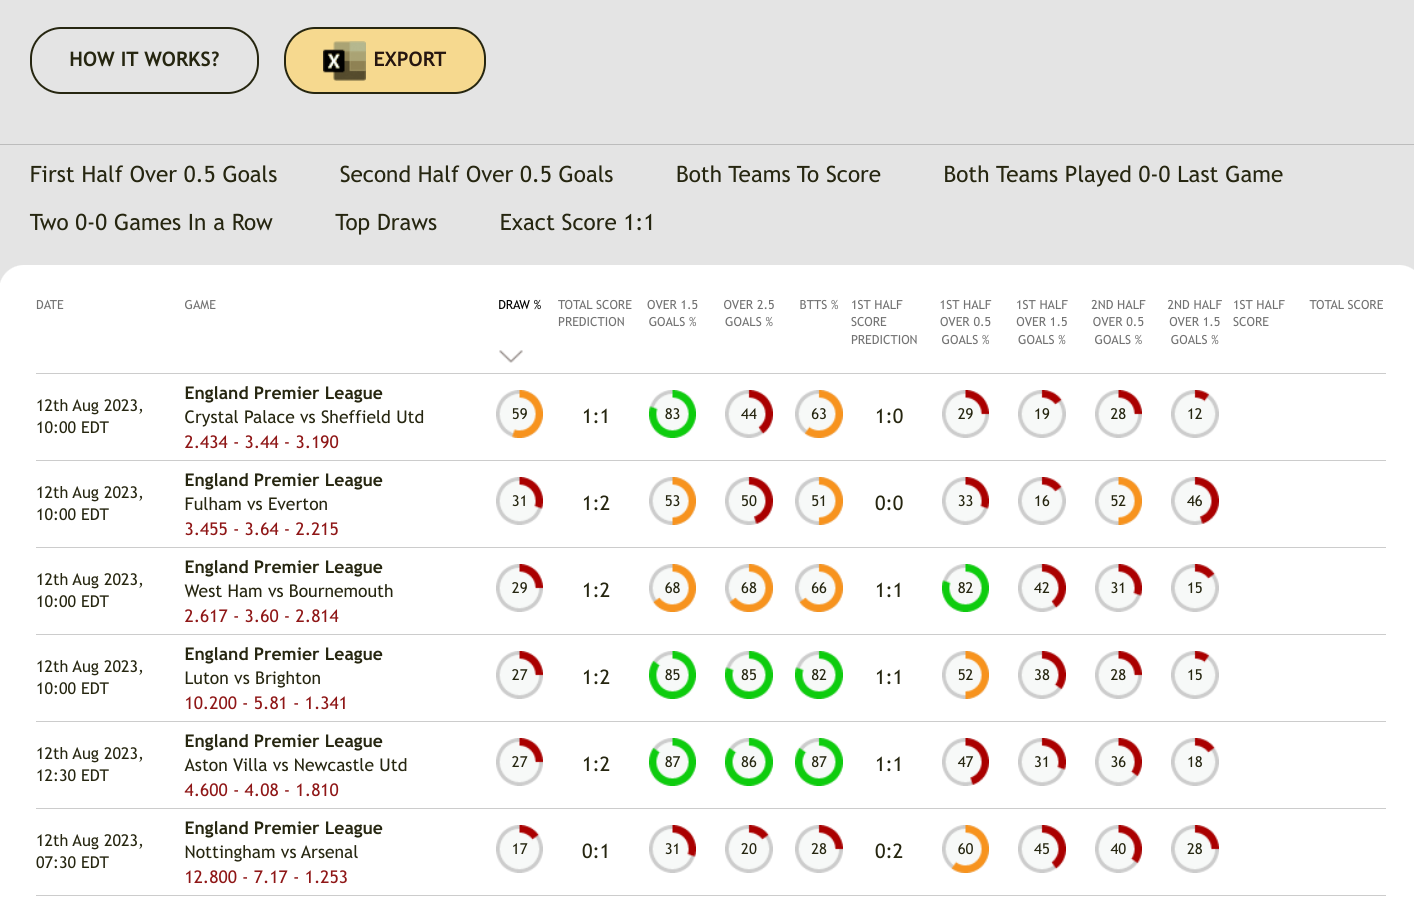
Task: Sort by BTTS % column header
Action: point(819,305)
